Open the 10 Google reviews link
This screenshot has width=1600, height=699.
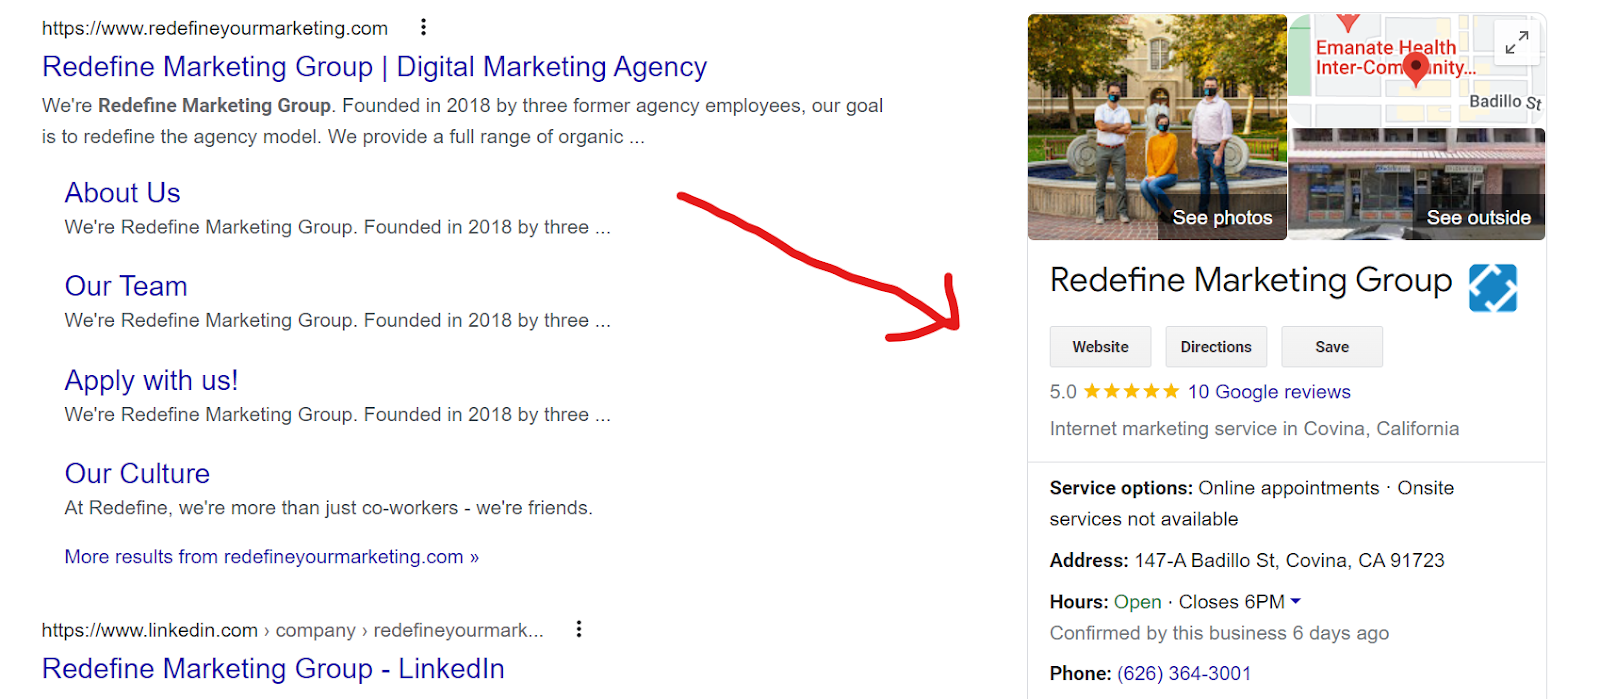[1269, 392]
